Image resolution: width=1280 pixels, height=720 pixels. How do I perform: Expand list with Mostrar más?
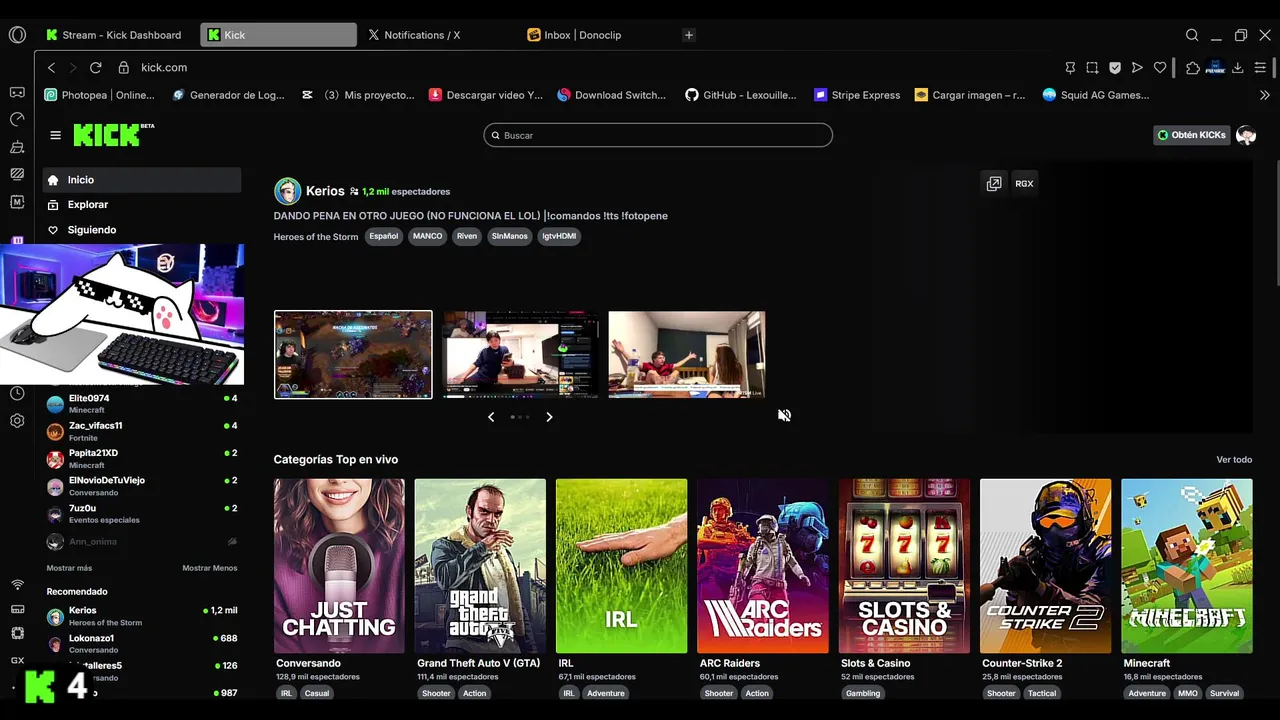click(x=69, y=568)
